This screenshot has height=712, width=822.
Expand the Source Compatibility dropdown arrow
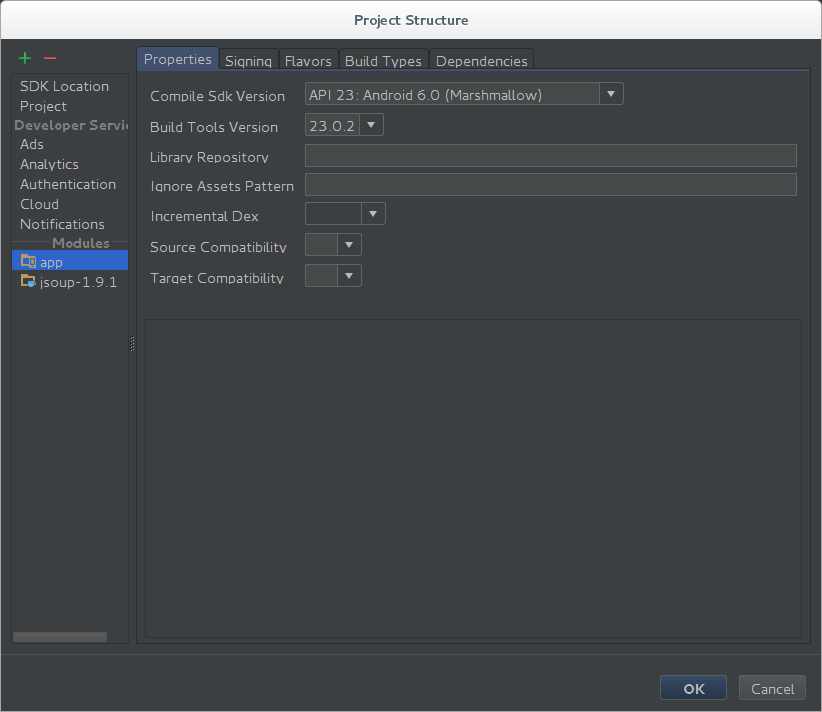click(x=349, y=245)
